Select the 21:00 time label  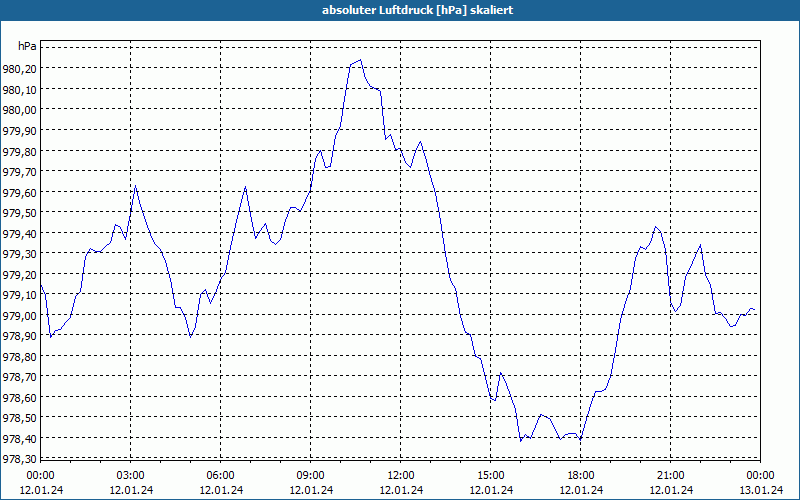(x=670, y=476)
